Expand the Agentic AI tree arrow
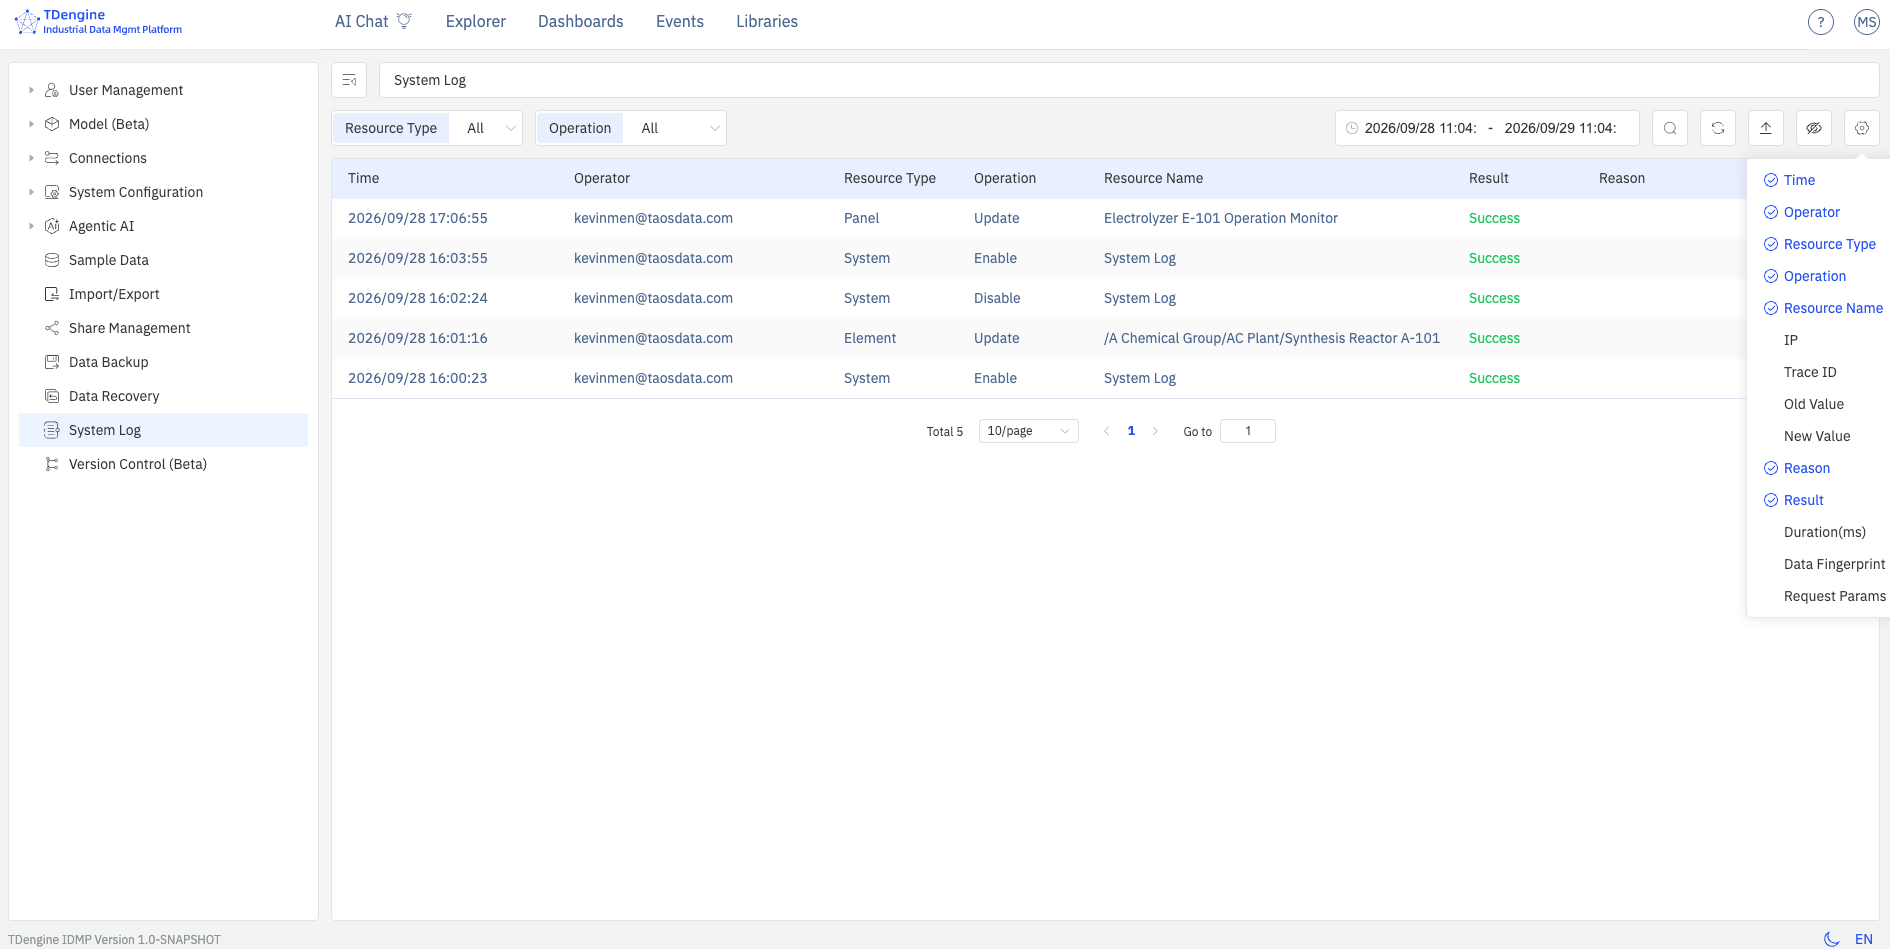Image resolution: width=1890 pixels, height=949 pixels. (x=31, y=226)
